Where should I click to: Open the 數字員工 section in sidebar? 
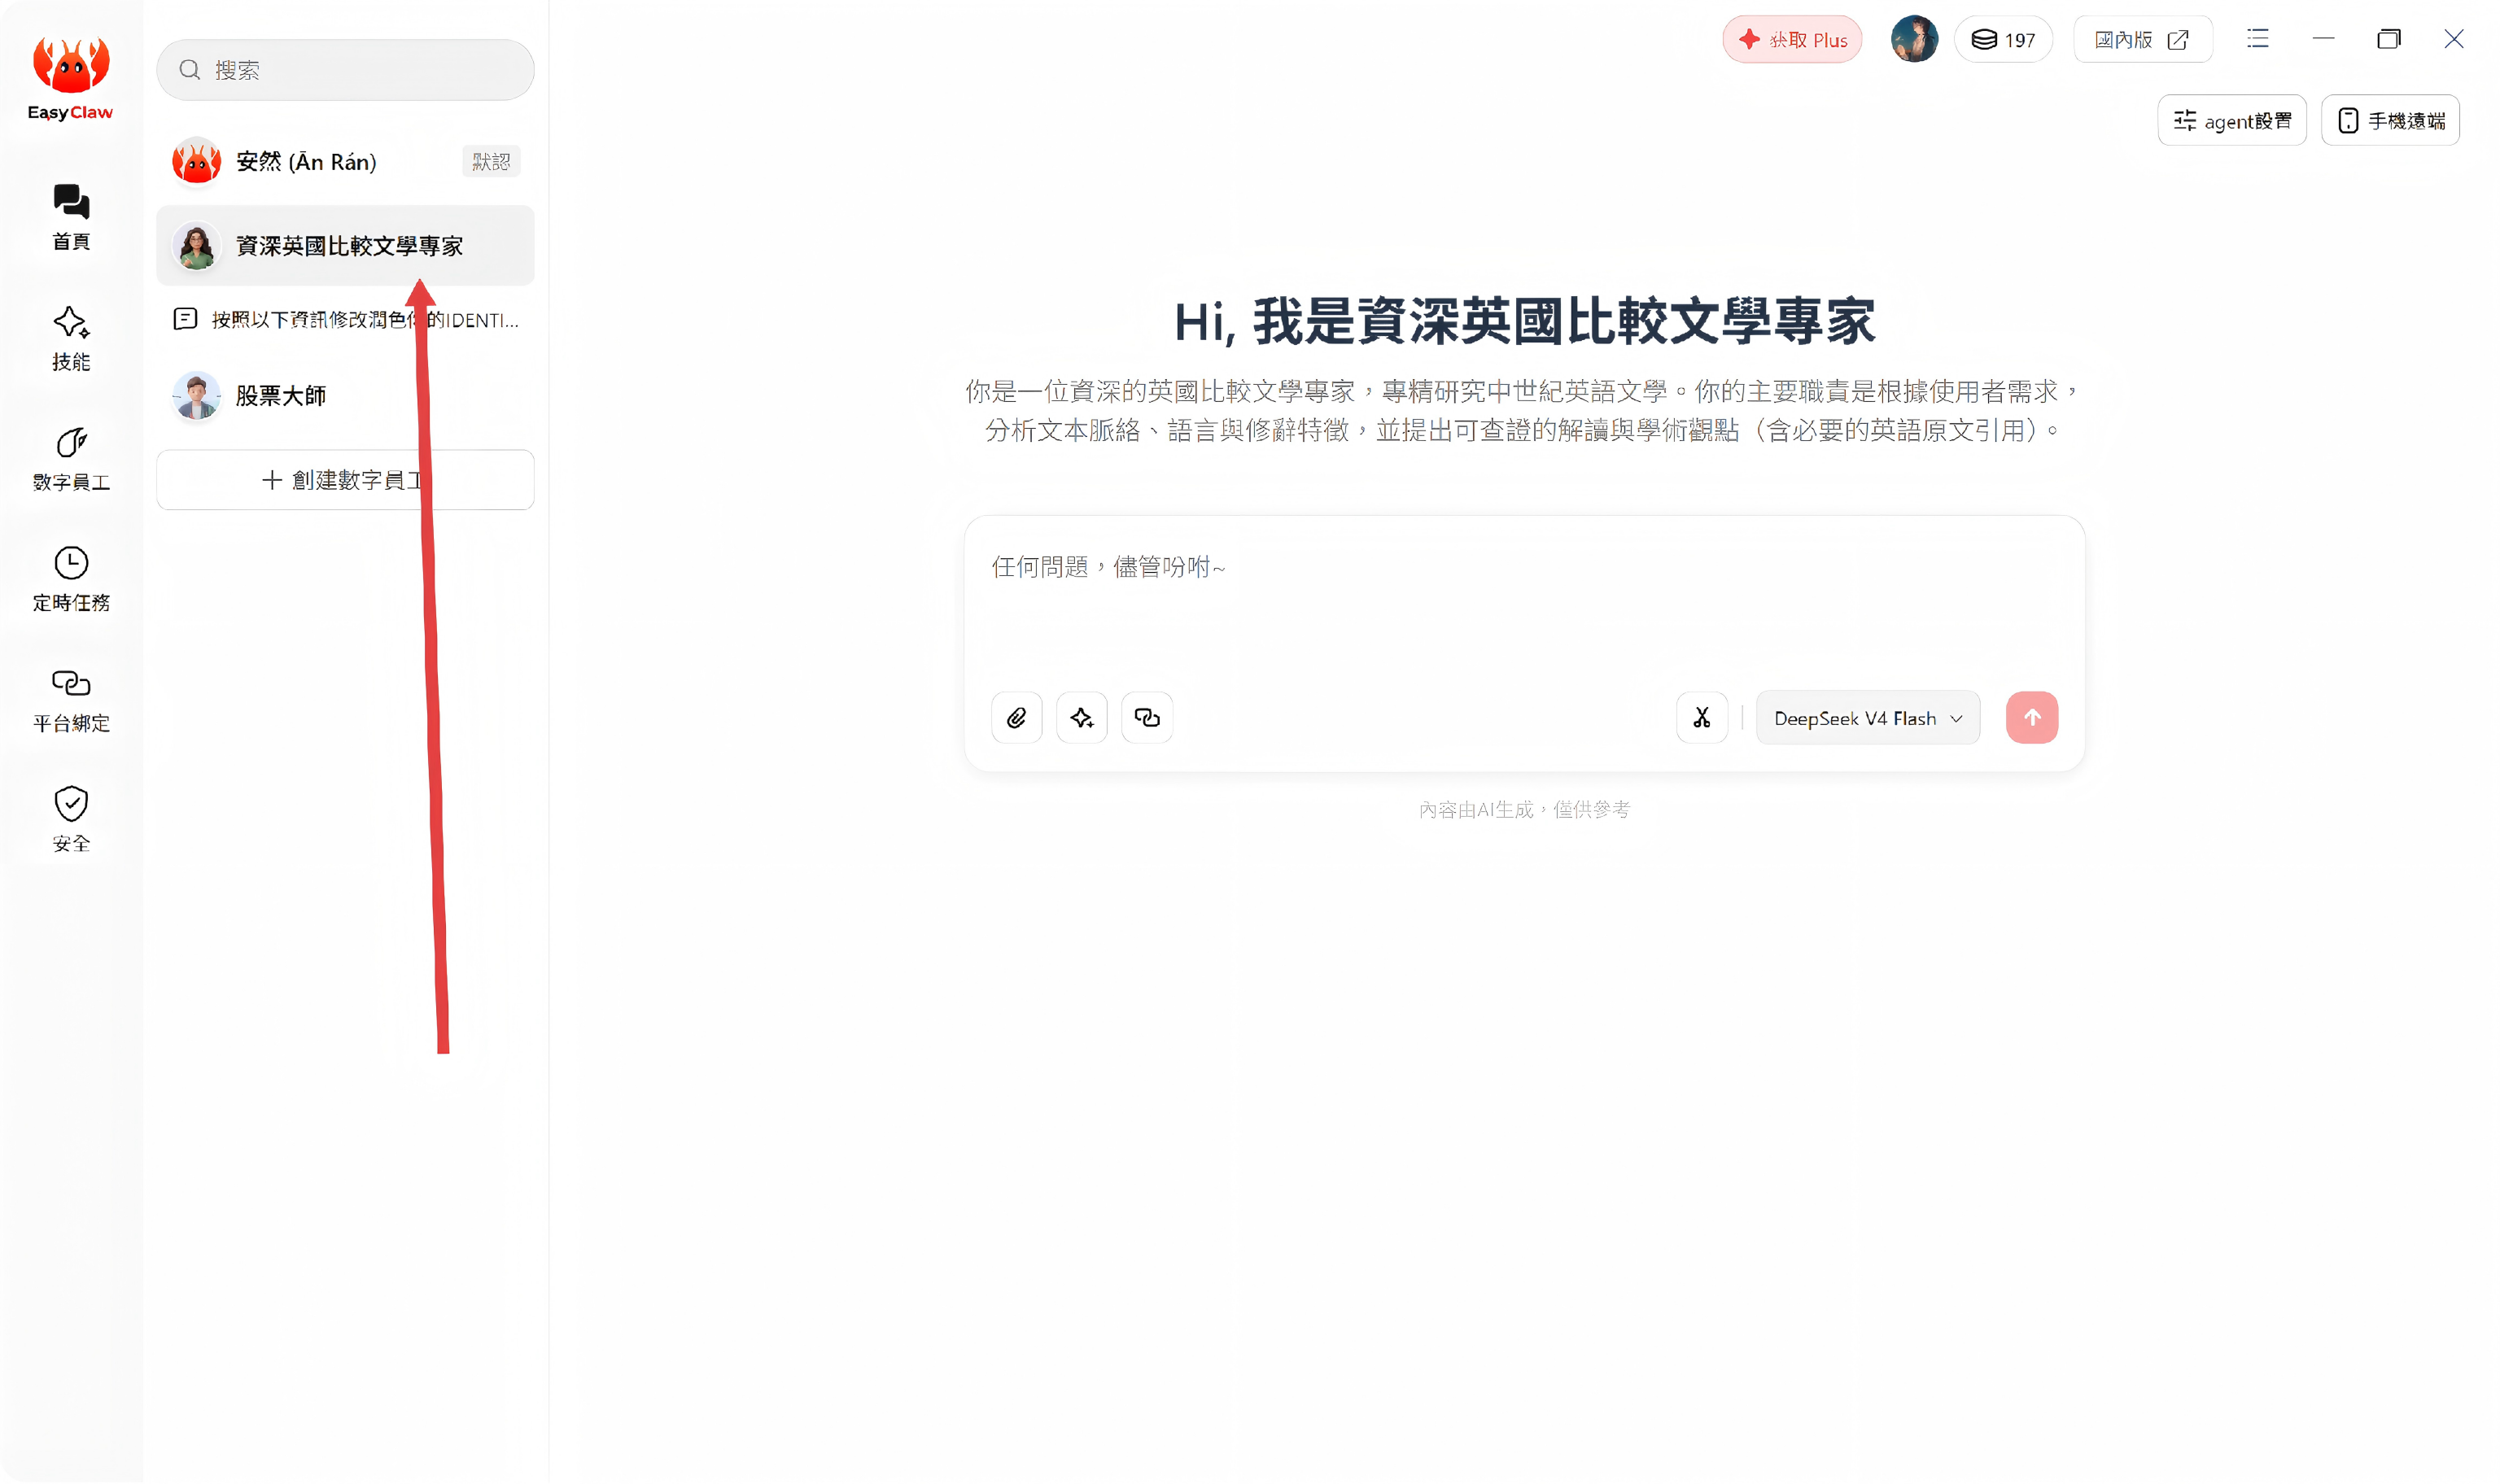(x=71, y=459)
